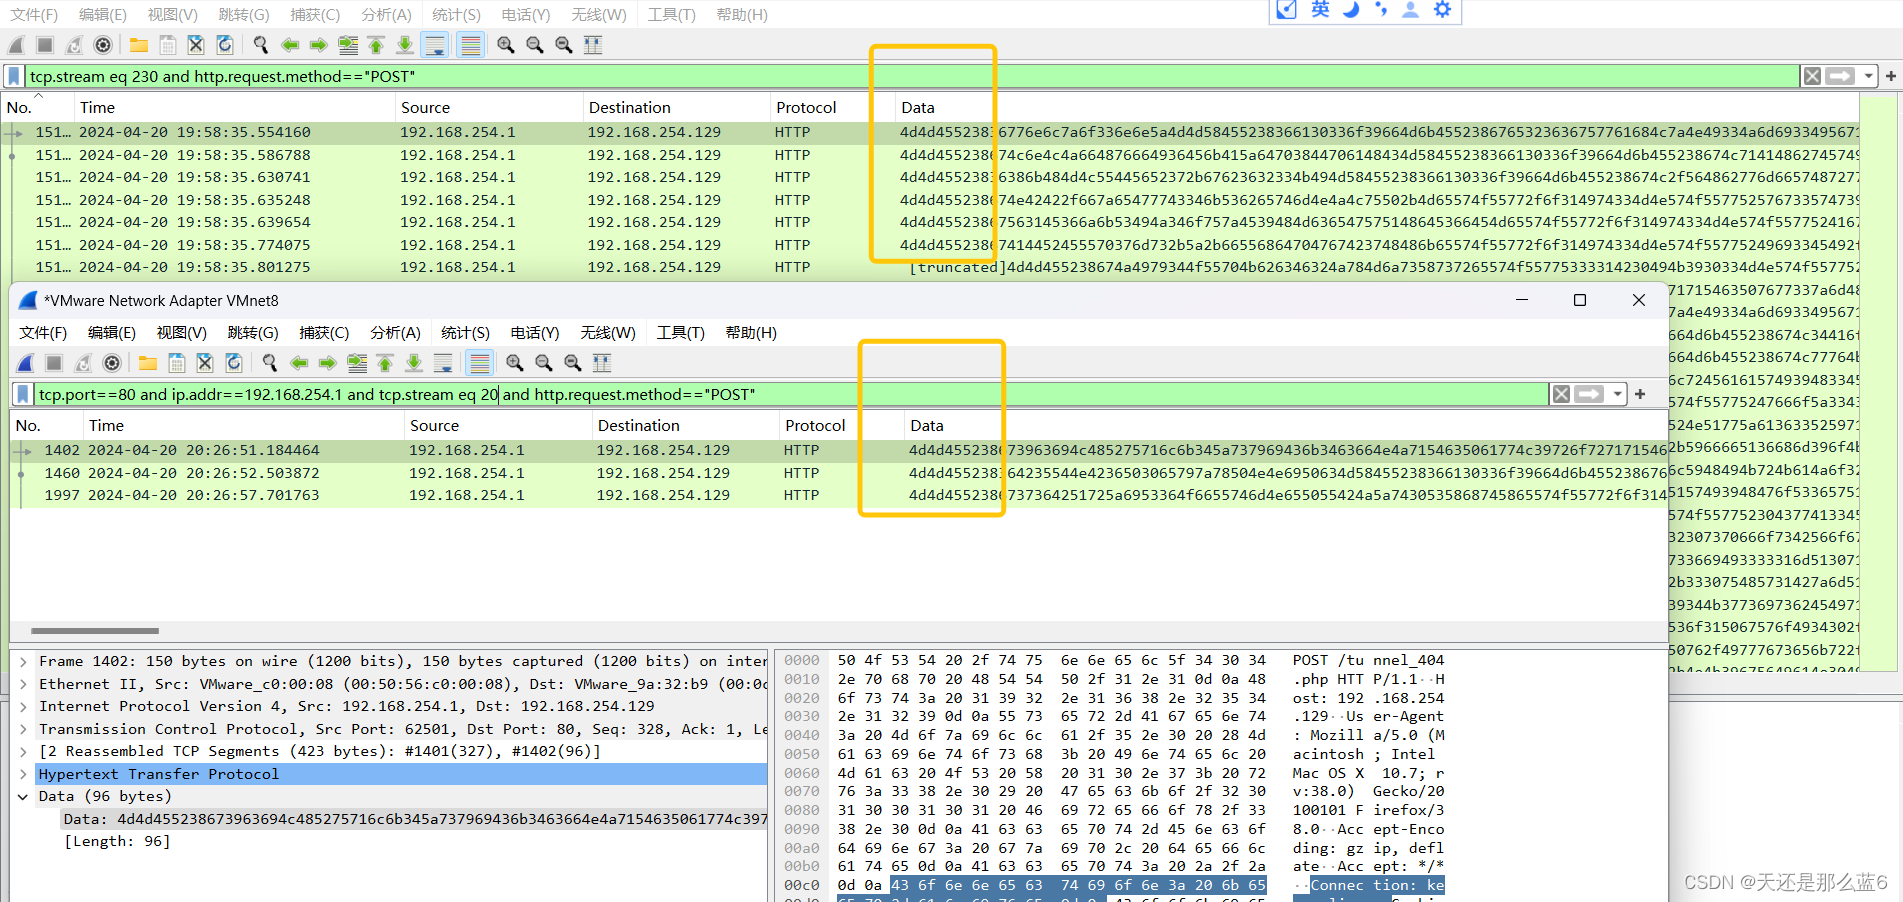This screenshot has height=902, width=1903.
Task: Select packet 1997 in VMnet8 packet list
Action: click(838, 495)
